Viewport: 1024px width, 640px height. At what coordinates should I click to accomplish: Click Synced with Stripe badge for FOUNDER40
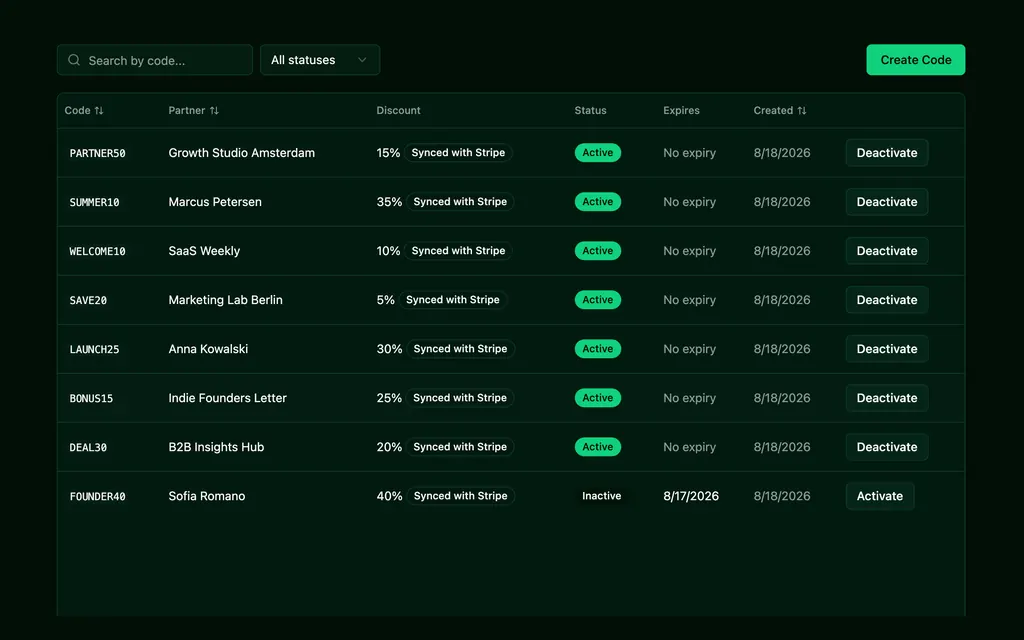460,496
